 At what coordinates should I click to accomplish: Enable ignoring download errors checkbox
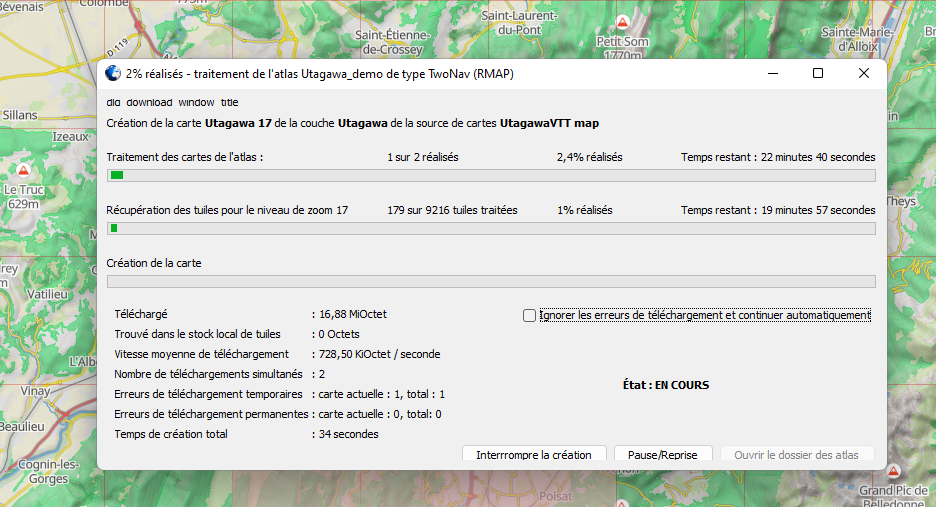coord(529,315)
